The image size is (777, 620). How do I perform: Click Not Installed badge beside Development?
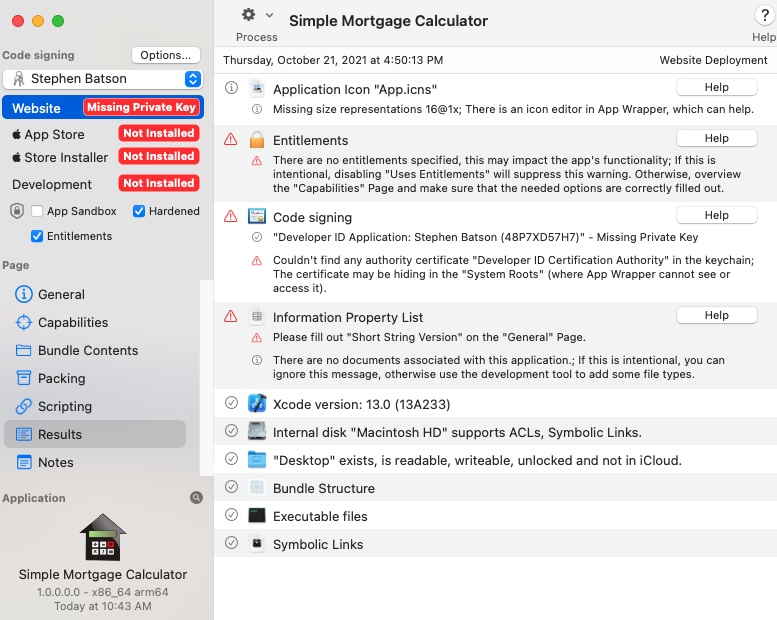(159, 183)
